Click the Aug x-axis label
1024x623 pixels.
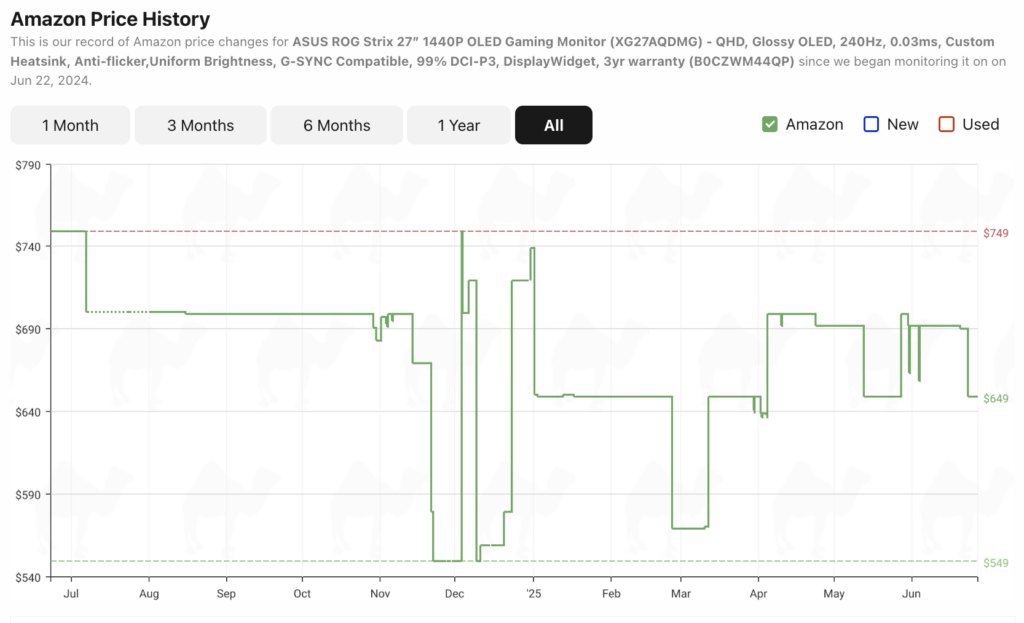click(x=149, y=594)
